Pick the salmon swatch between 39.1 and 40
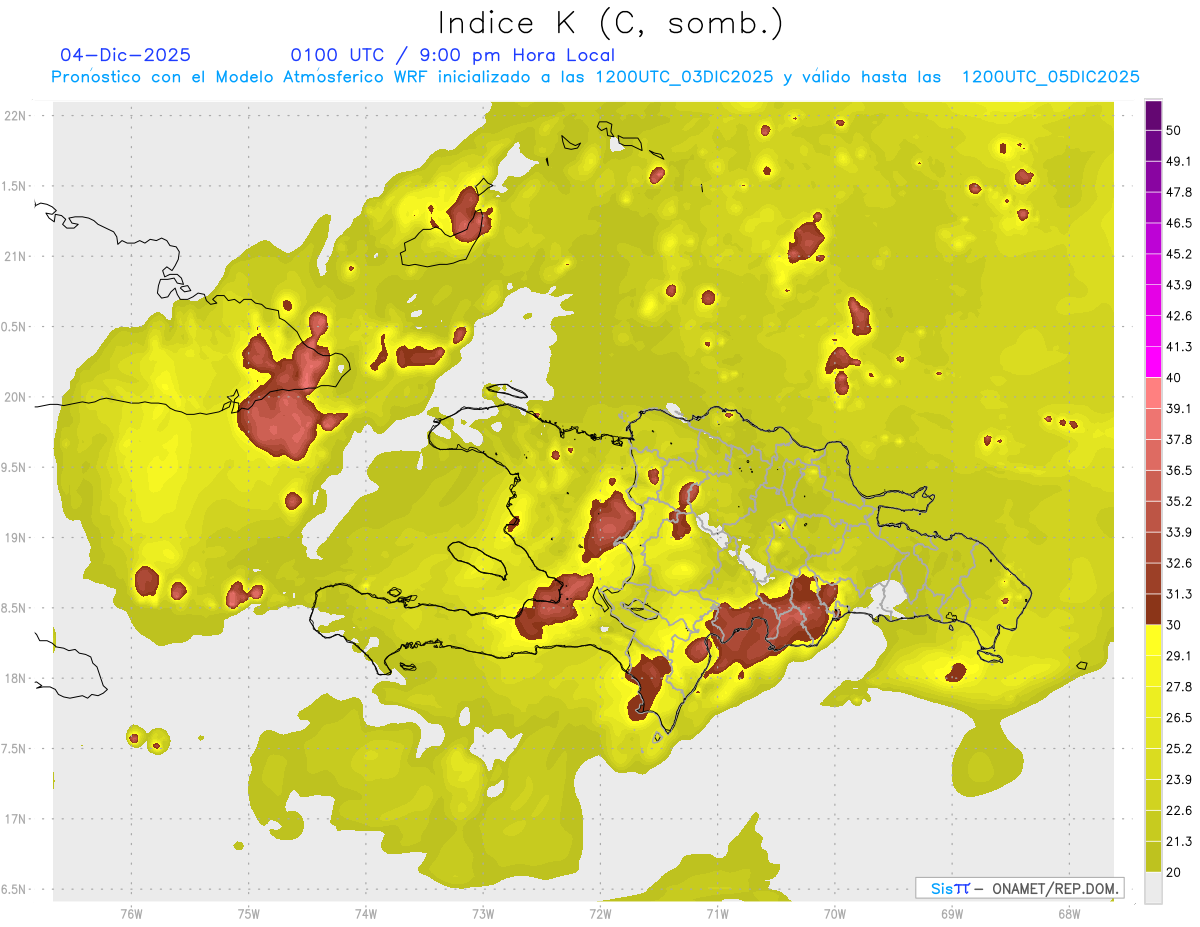Image resolution: width=1200 pixels, height=927 pixels. (1153, 393)
